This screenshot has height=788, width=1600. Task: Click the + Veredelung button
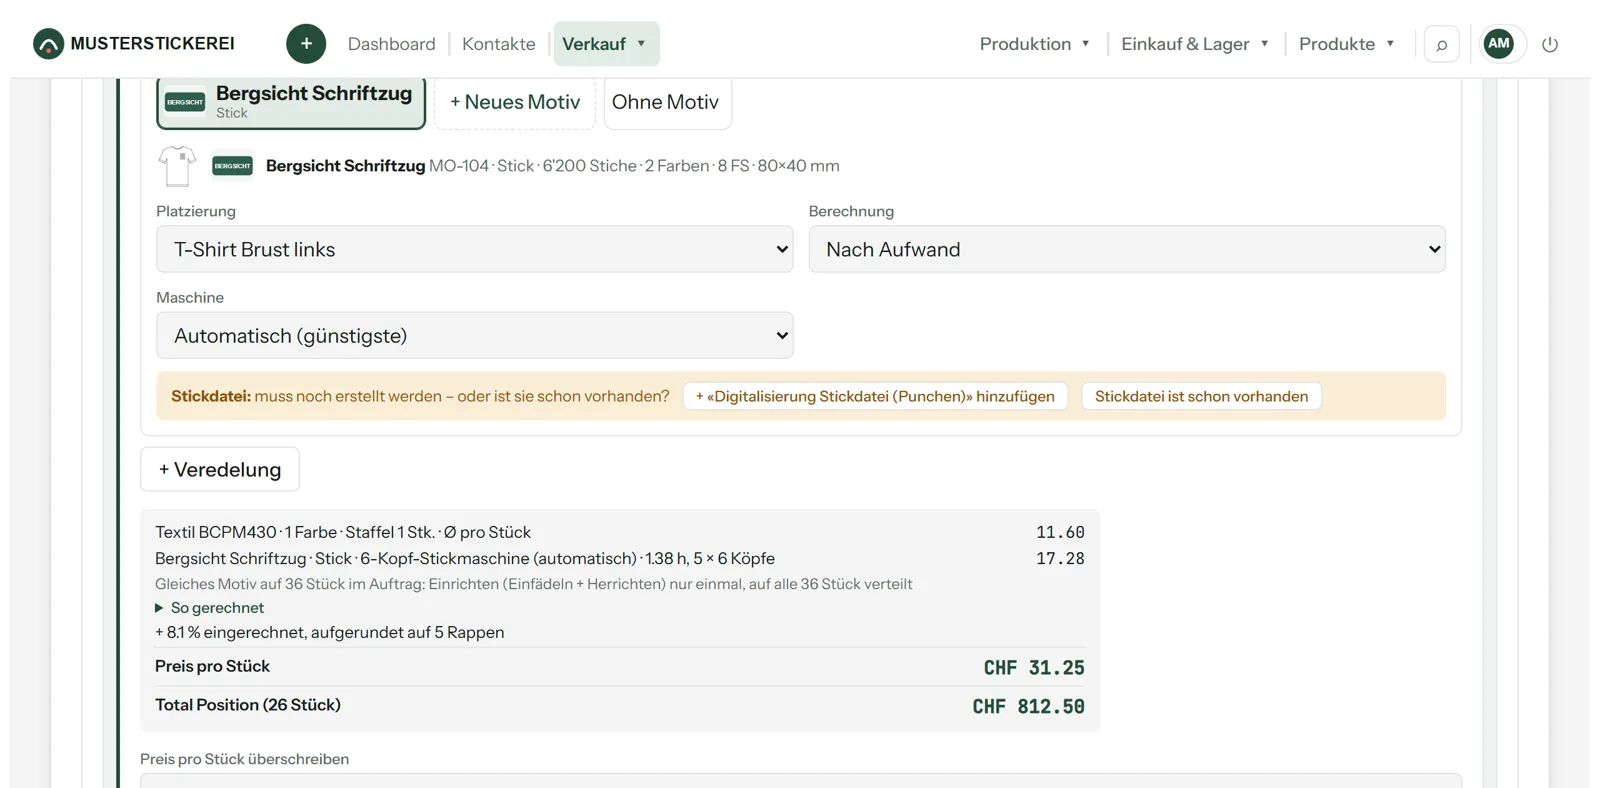pos(220,469)
